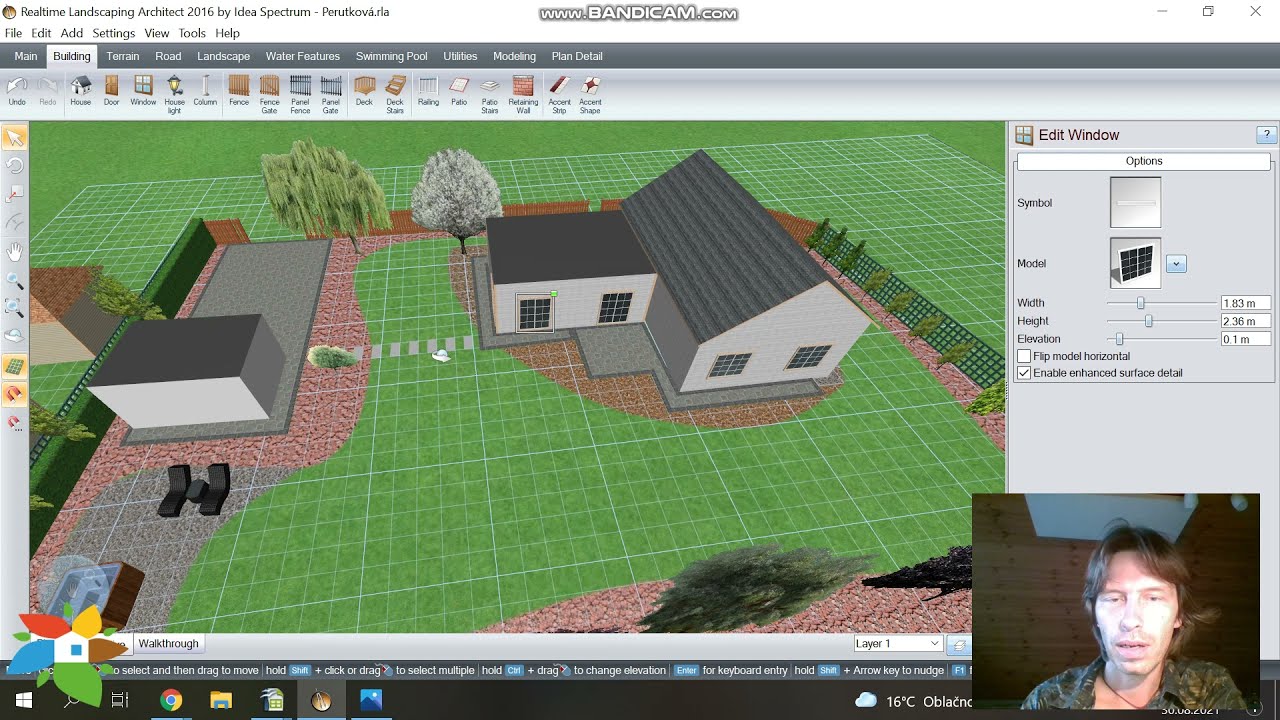Open the Settings menu
This screenshot has height=720, width=1280.
114,33
